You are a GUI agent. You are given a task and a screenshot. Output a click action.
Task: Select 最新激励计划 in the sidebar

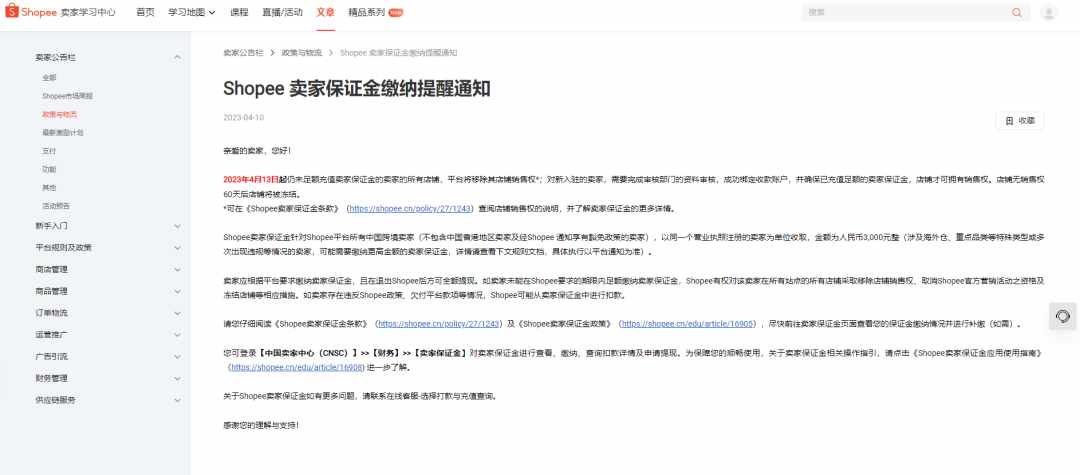click(63, 132)
